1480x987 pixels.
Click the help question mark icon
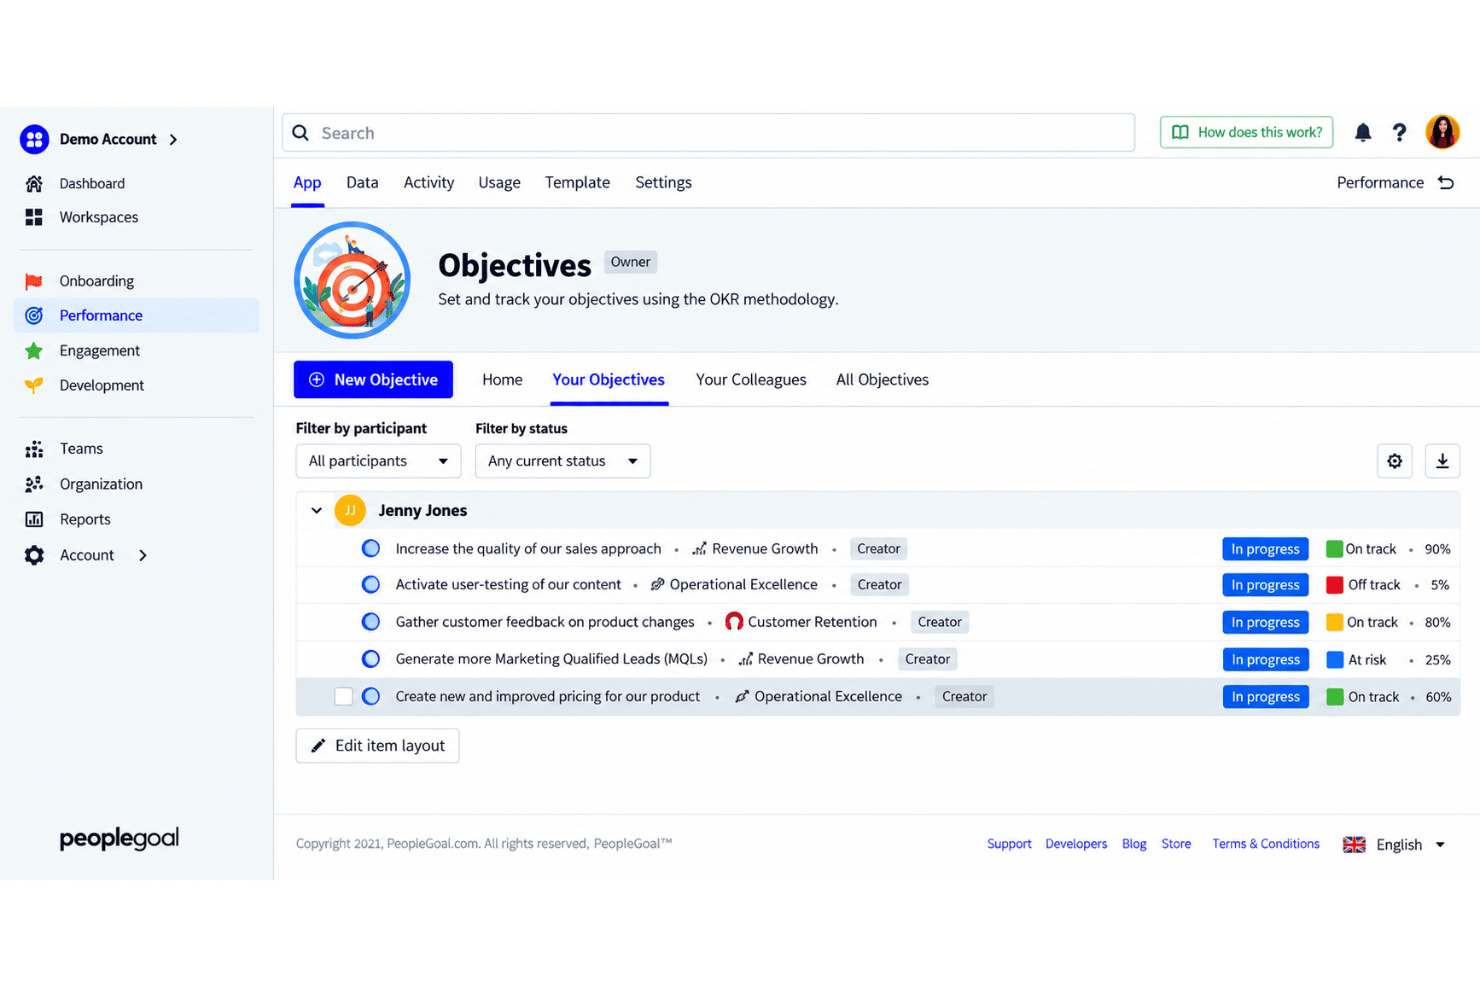[x=1399, y=132]
